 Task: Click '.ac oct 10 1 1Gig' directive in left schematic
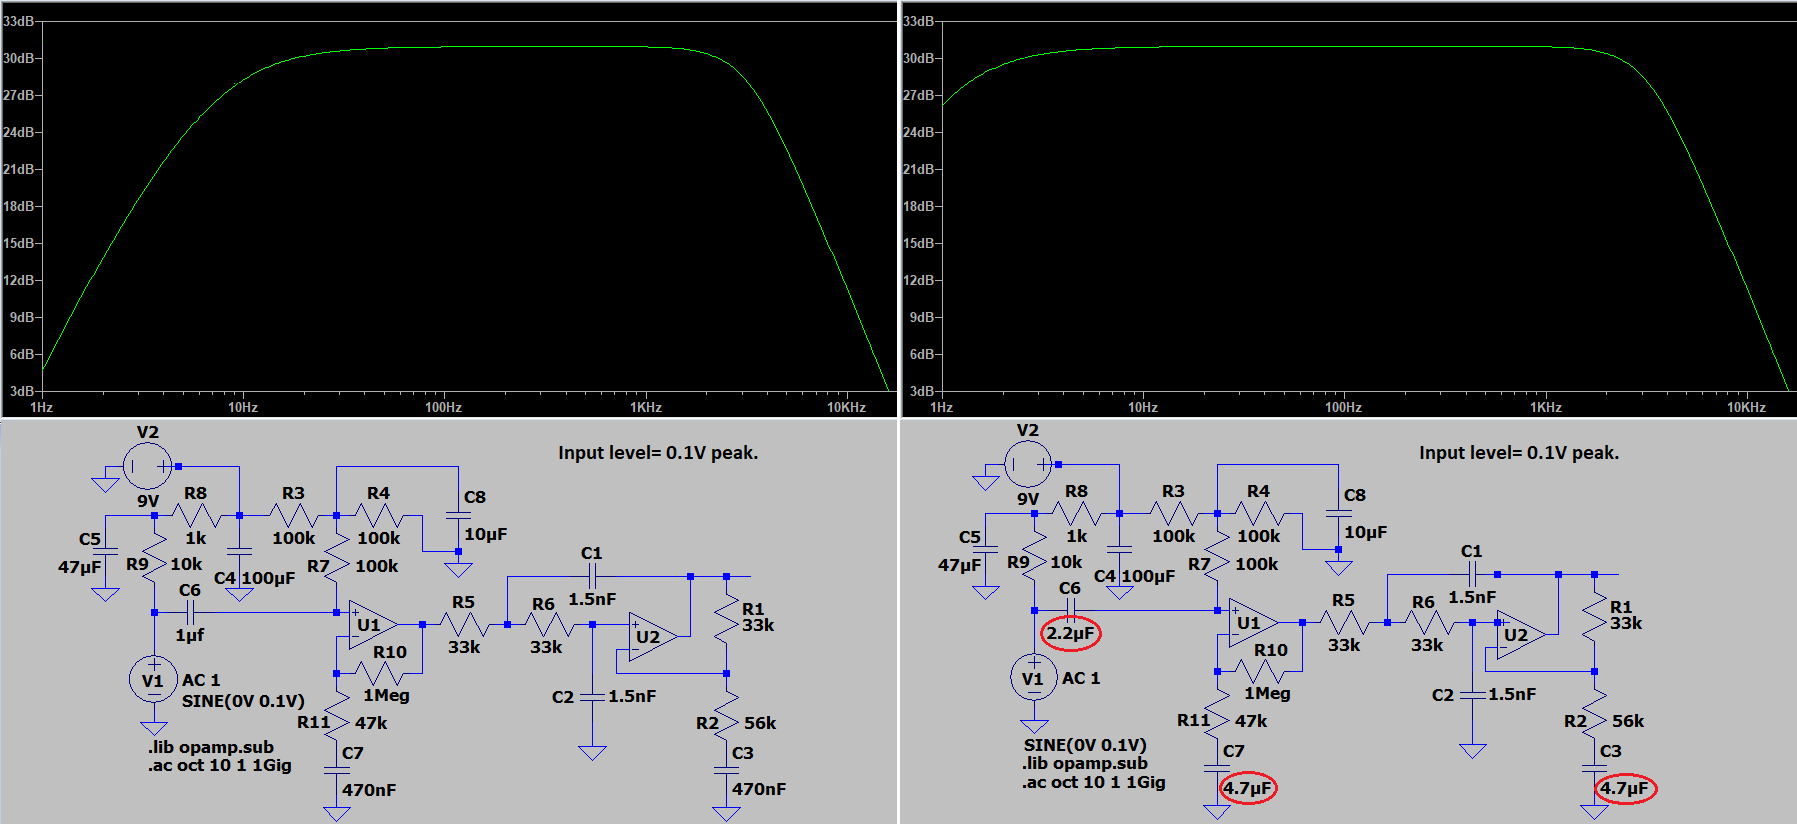(x=221, y=766)
